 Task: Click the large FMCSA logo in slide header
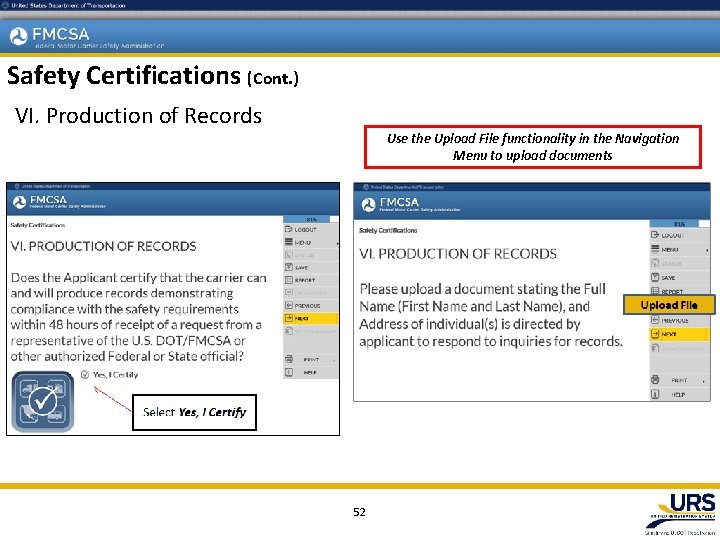click(x=86, y=37)
